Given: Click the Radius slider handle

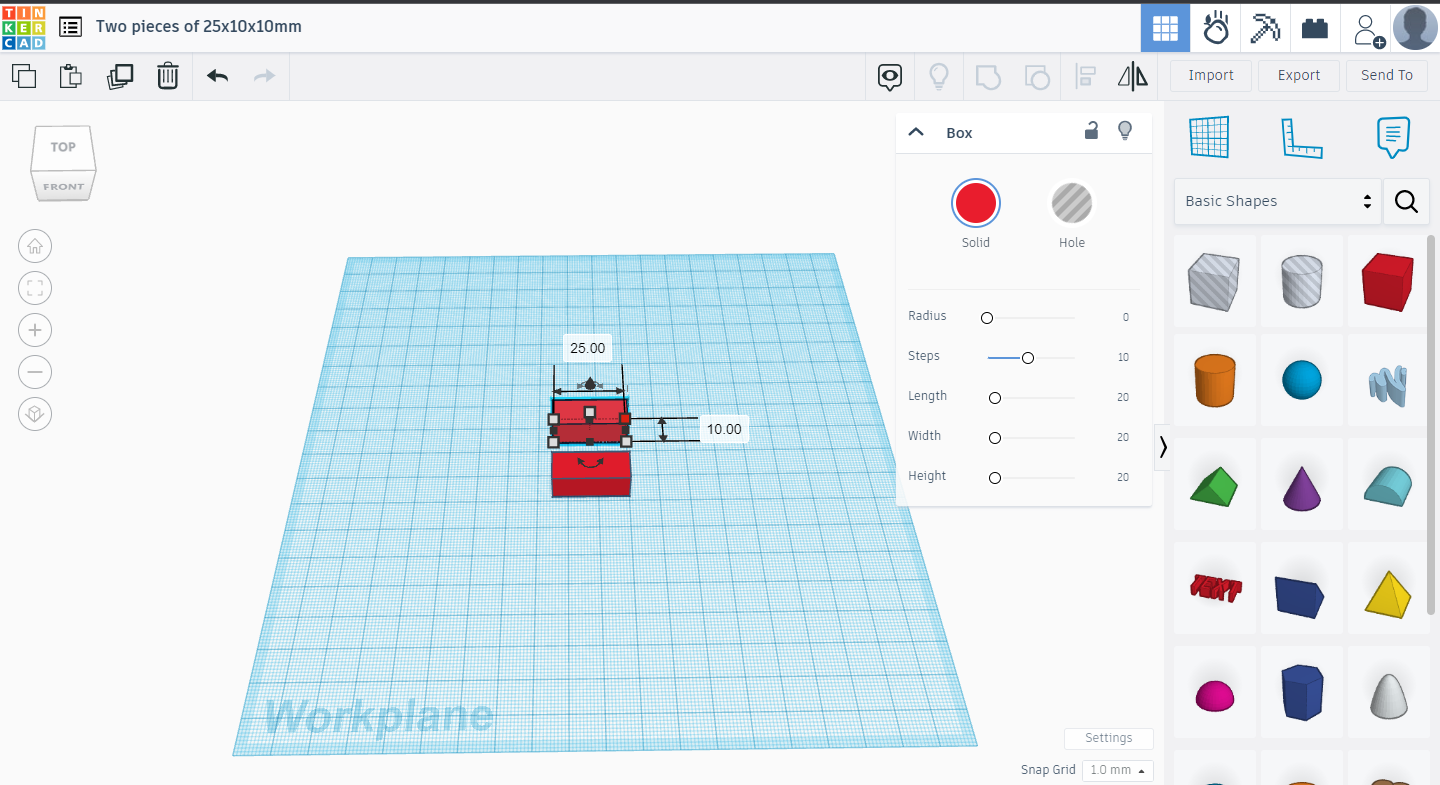Looking at the screenshot, I should click(987, 317).
